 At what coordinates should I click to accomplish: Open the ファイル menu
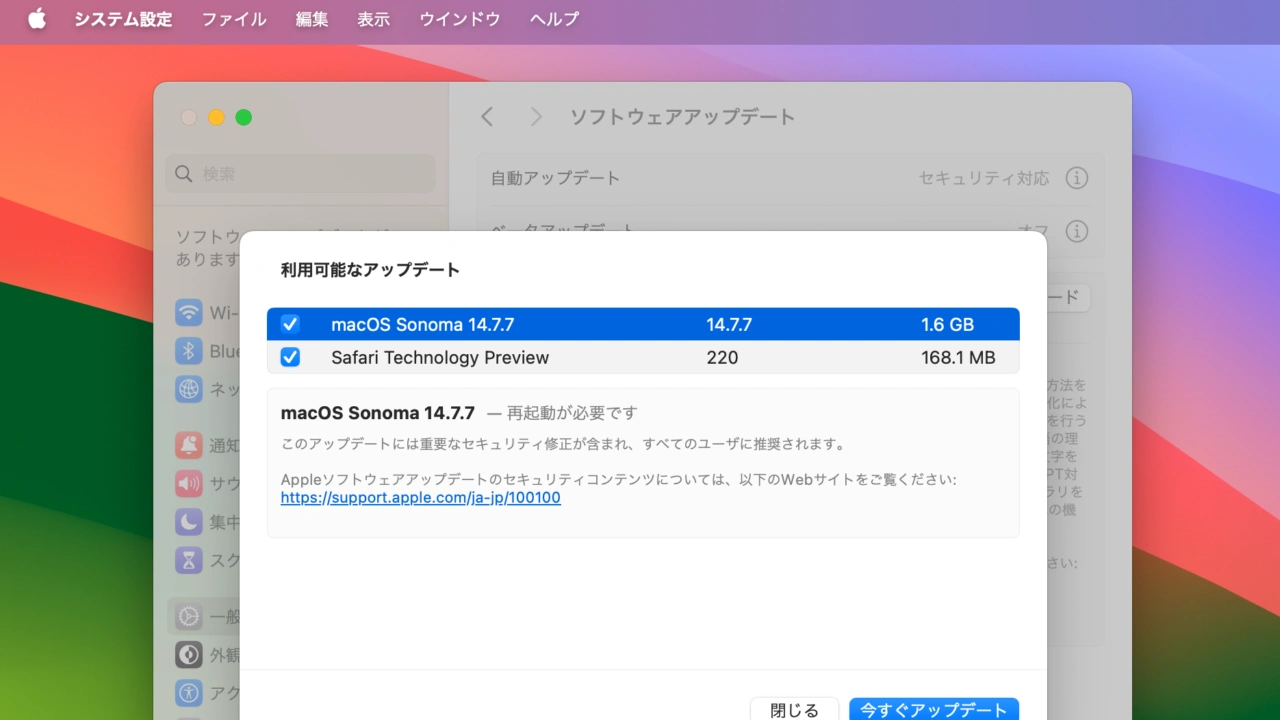click(x=234, y=19)
